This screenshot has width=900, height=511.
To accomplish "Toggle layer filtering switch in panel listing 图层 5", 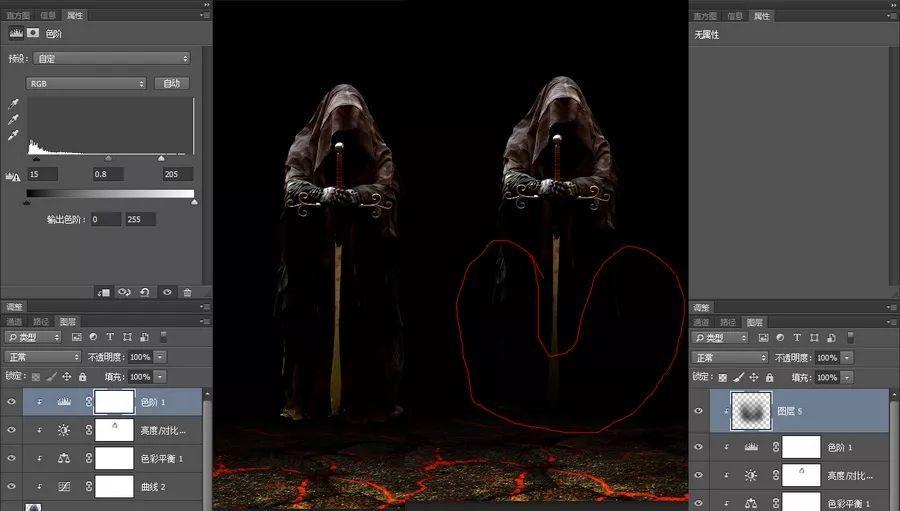I will tap(850, 337).
